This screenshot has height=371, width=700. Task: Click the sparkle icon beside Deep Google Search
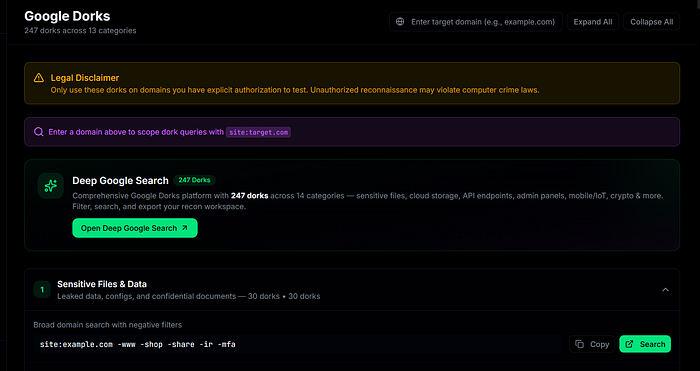(x=50, y=186)
